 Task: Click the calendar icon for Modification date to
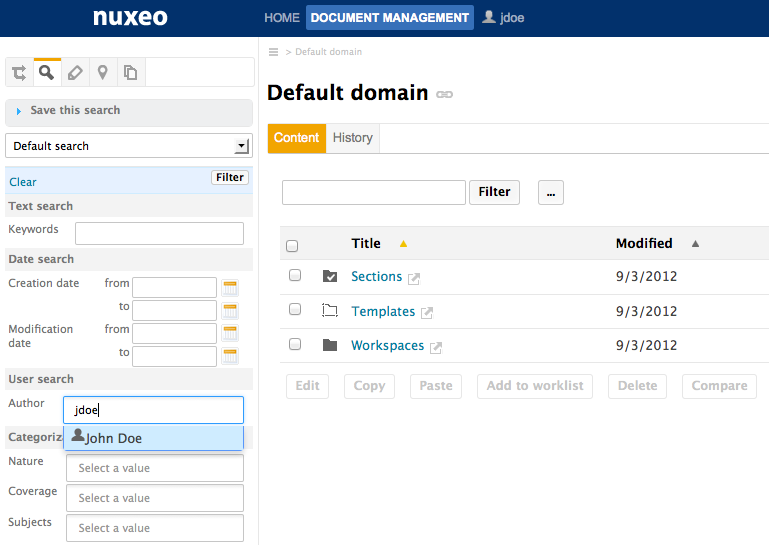pos(230,356)
